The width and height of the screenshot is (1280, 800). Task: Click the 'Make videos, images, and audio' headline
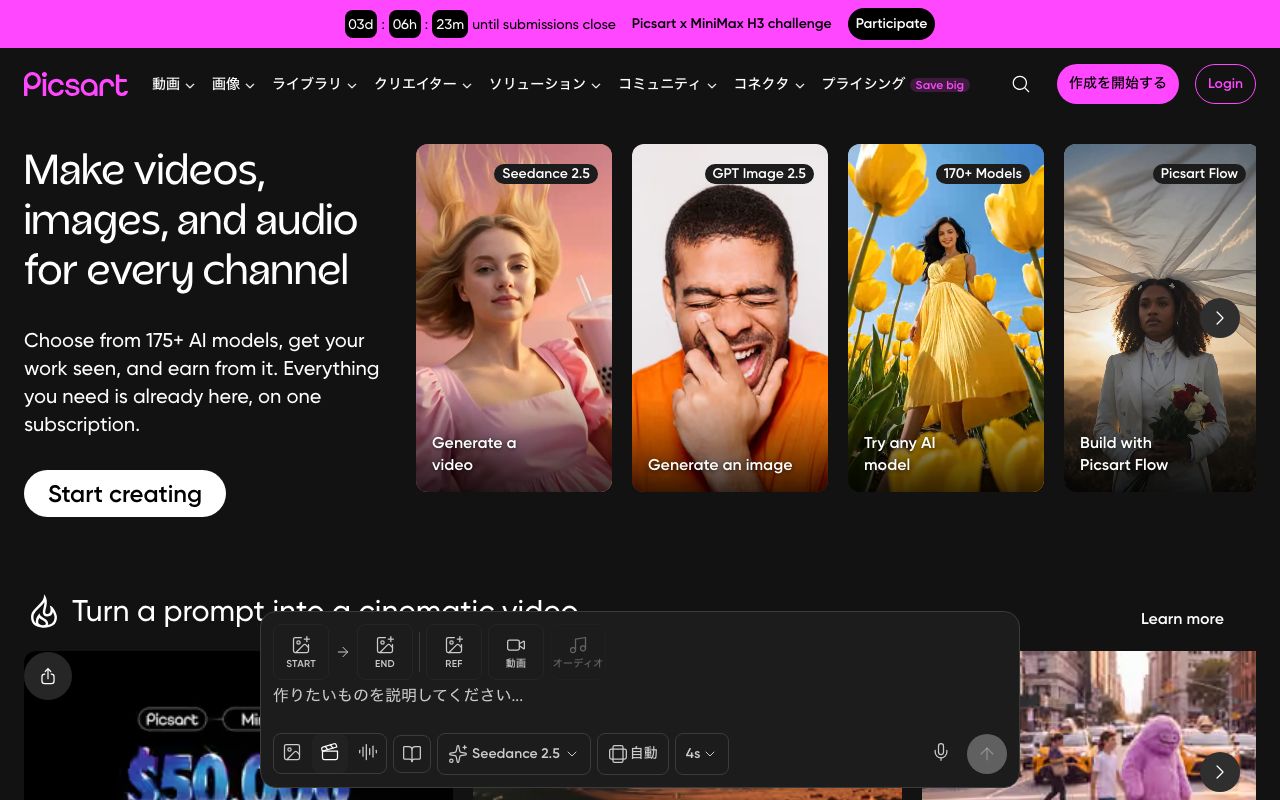(x=191, y=220)
